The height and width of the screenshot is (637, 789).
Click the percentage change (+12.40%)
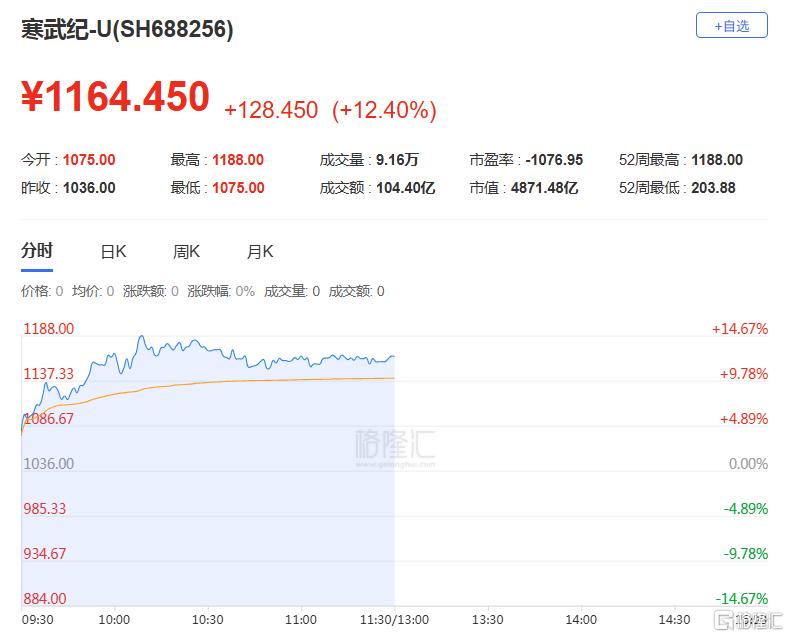(x=384, y=110)
